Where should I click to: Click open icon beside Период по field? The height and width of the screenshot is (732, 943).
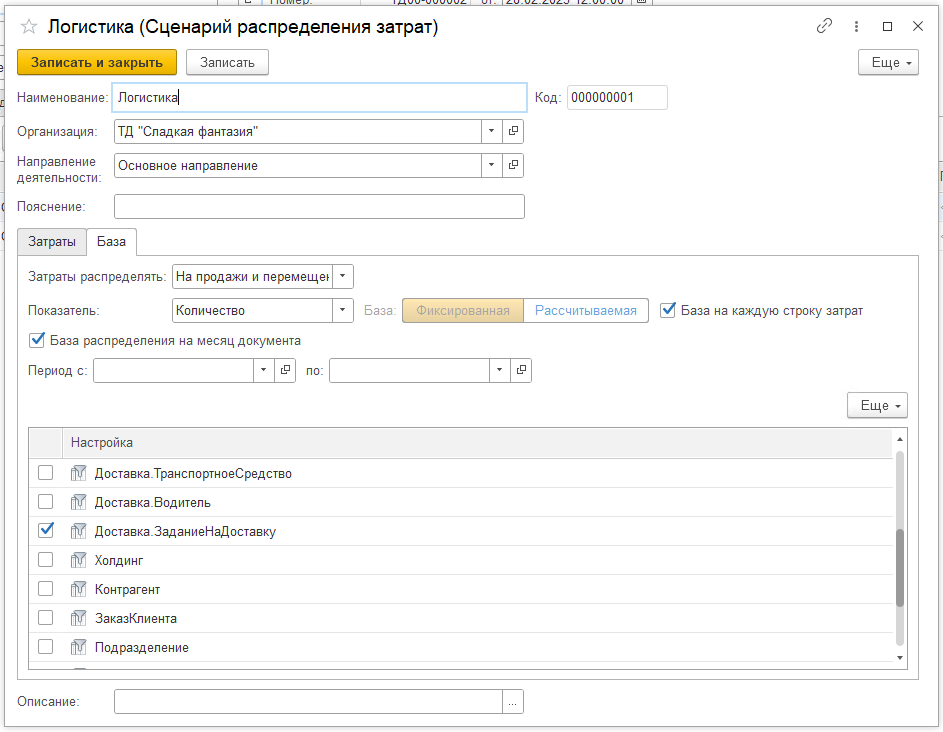pyautogui.click(x=521, y=370)
